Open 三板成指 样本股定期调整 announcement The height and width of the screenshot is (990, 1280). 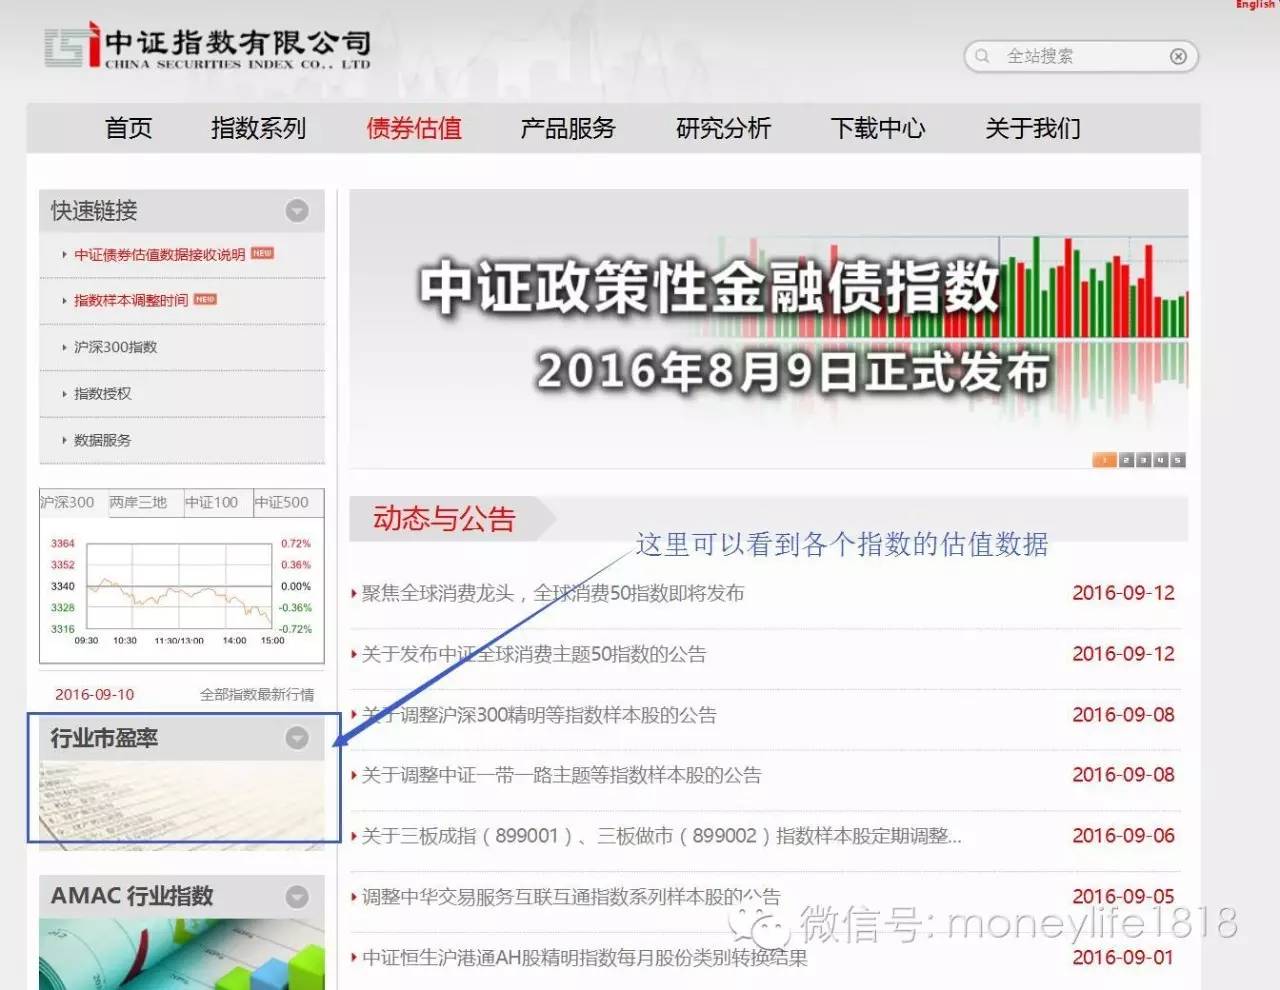tap(661, 836)
